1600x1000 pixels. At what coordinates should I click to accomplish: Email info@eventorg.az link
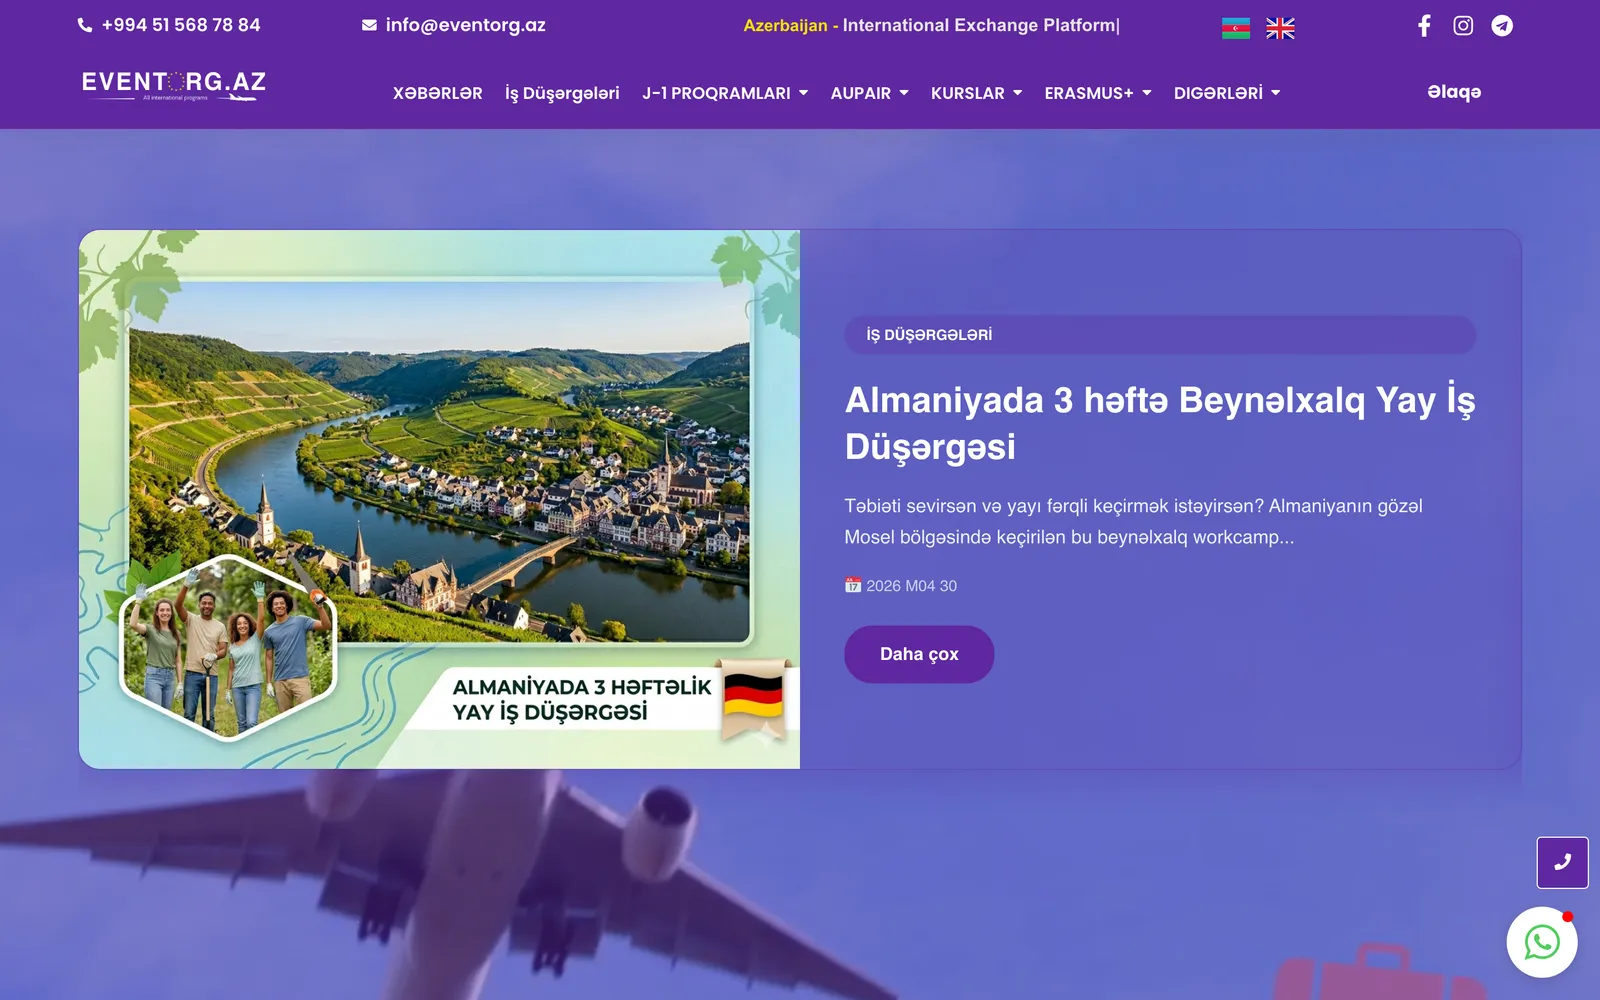click(466, 25)
